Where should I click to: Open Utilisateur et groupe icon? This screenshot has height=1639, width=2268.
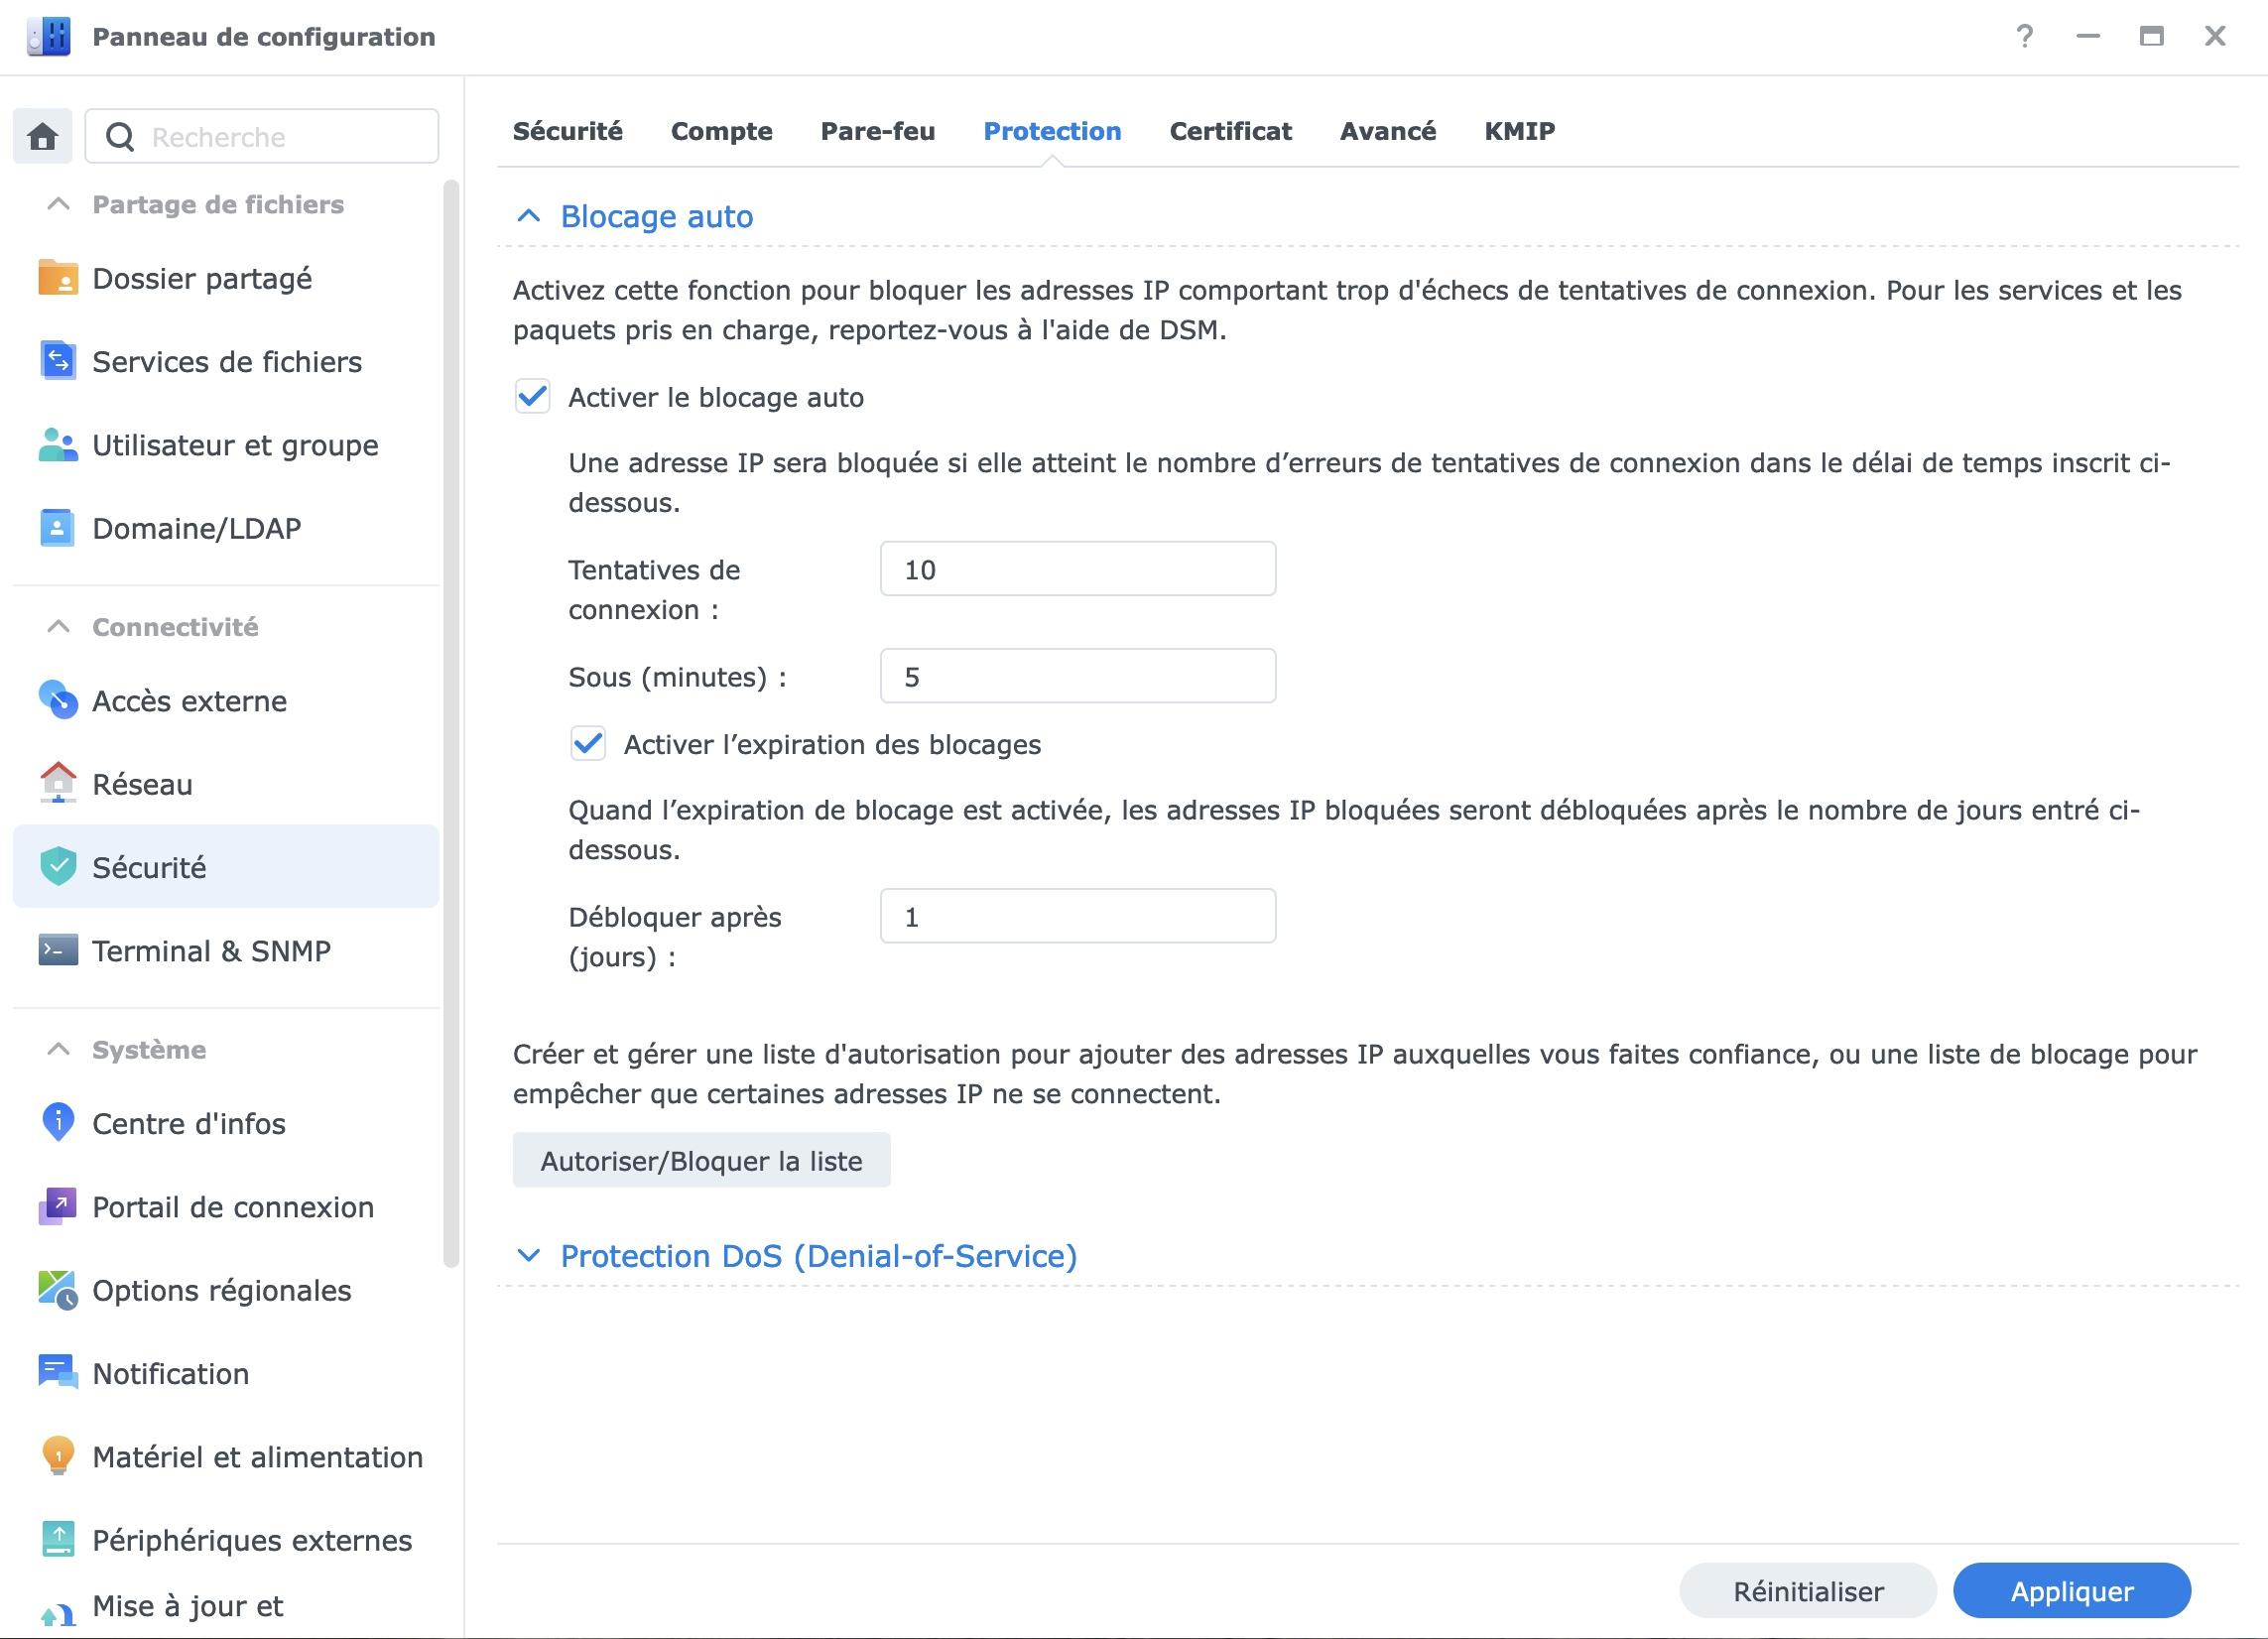(58, 445)
